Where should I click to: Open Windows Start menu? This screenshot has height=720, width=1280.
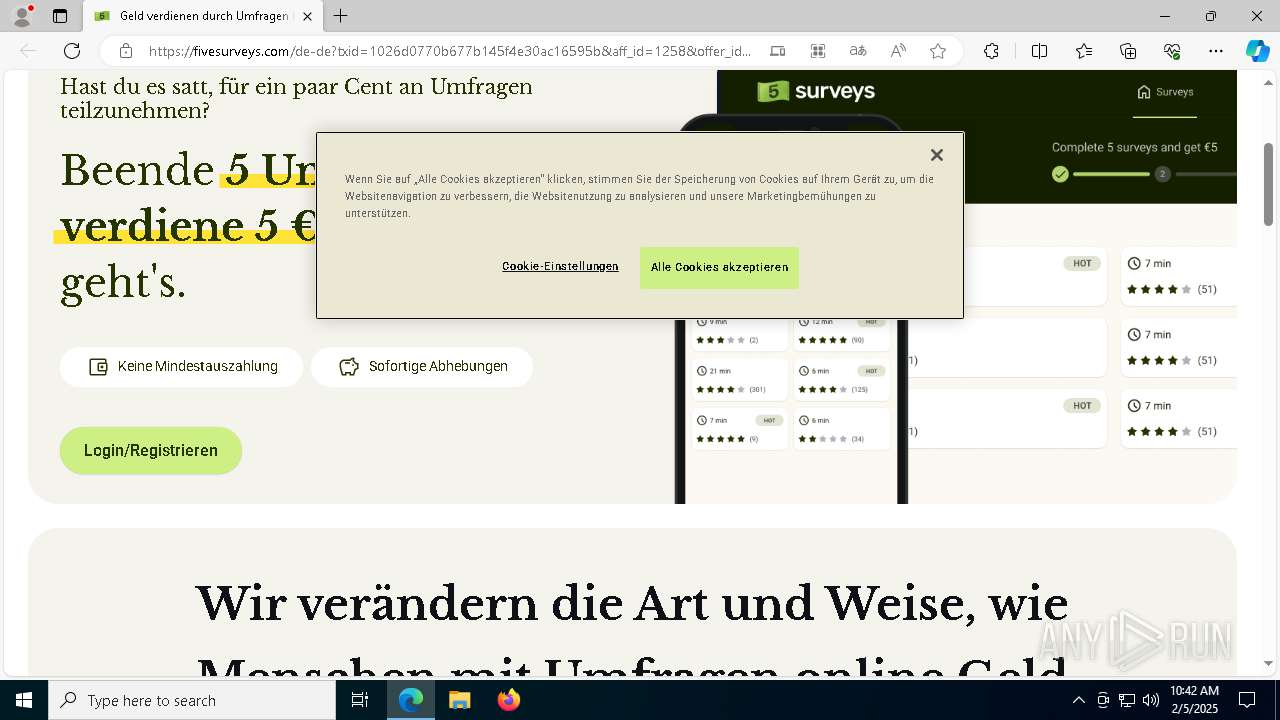(x=24, y=700)
